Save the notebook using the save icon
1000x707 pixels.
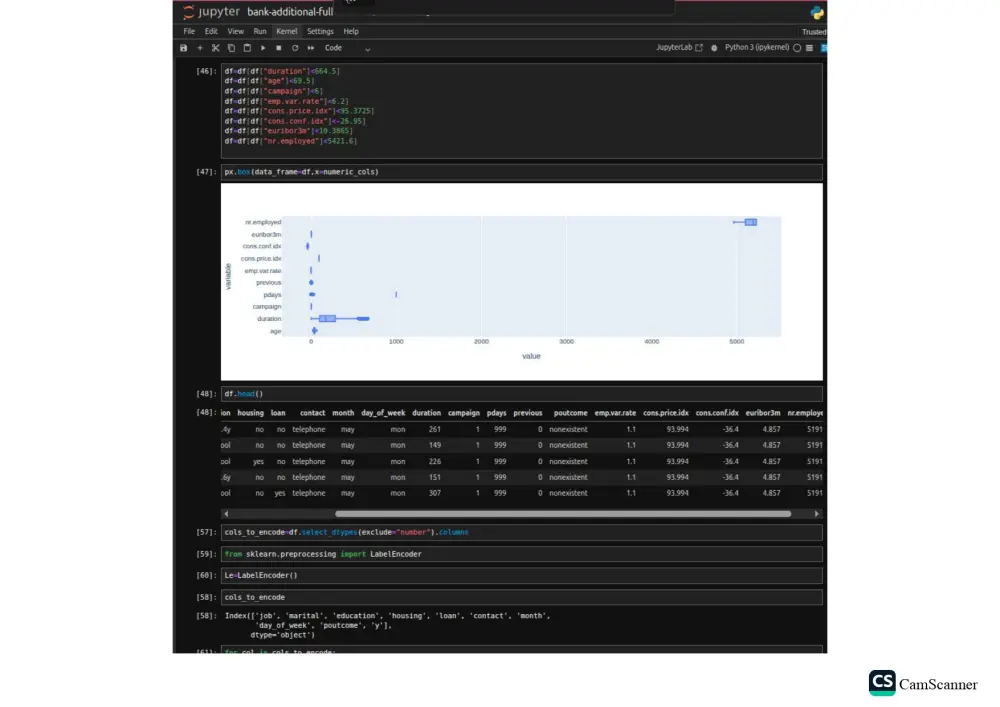point(184,47)
